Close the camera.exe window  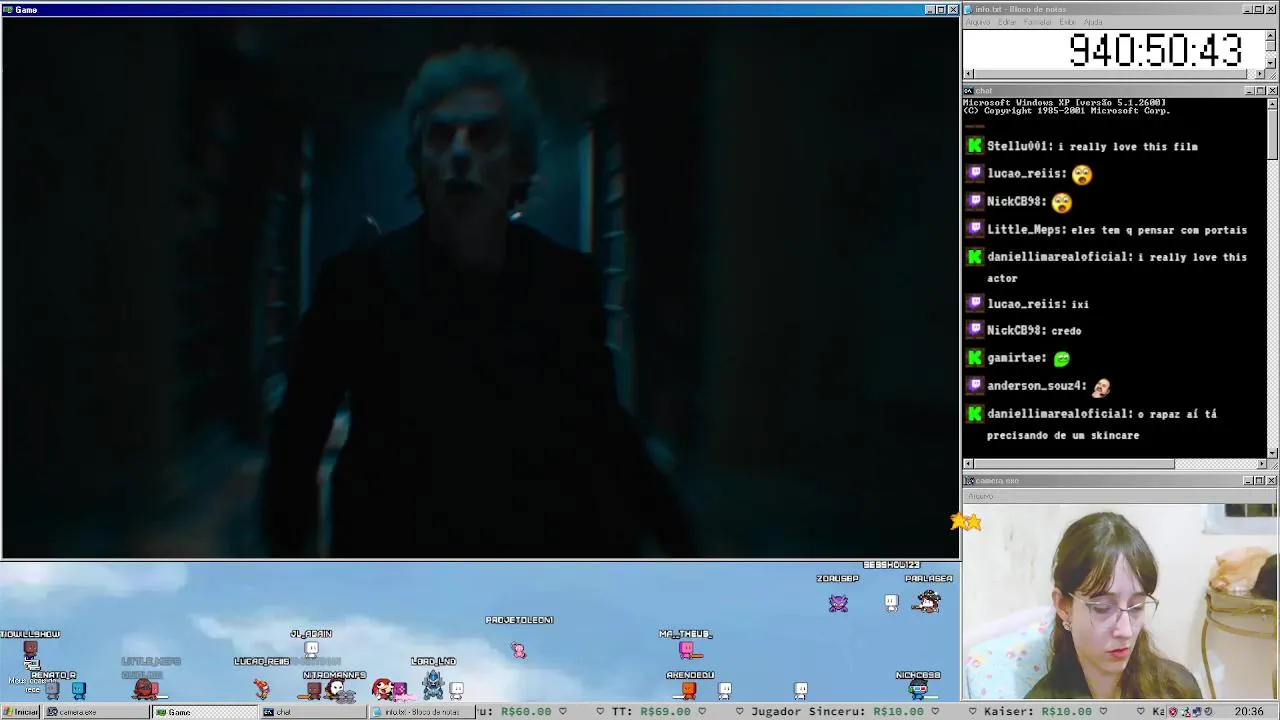(x=1272, y=481)
